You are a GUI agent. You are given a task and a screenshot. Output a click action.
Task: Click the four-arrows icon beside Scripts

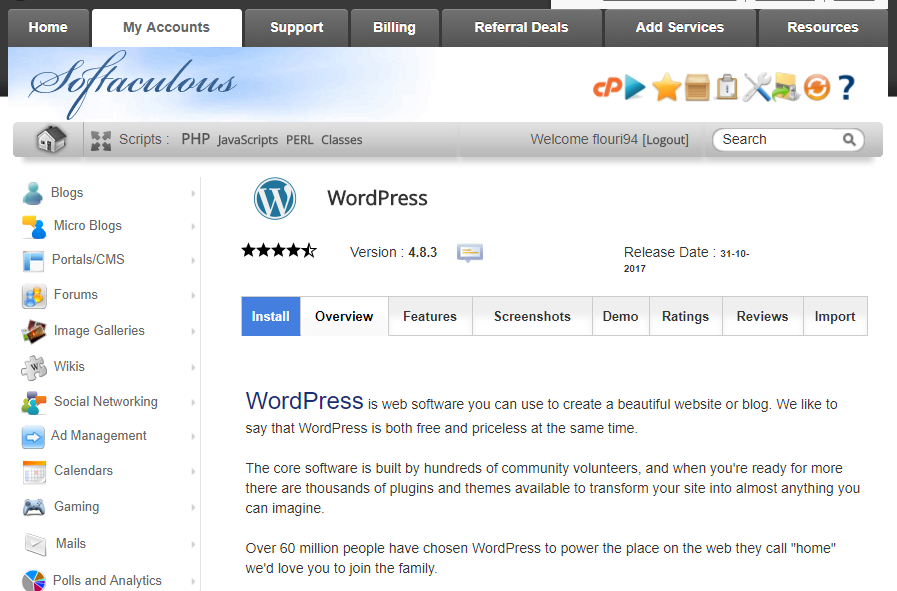coord(101,140)
